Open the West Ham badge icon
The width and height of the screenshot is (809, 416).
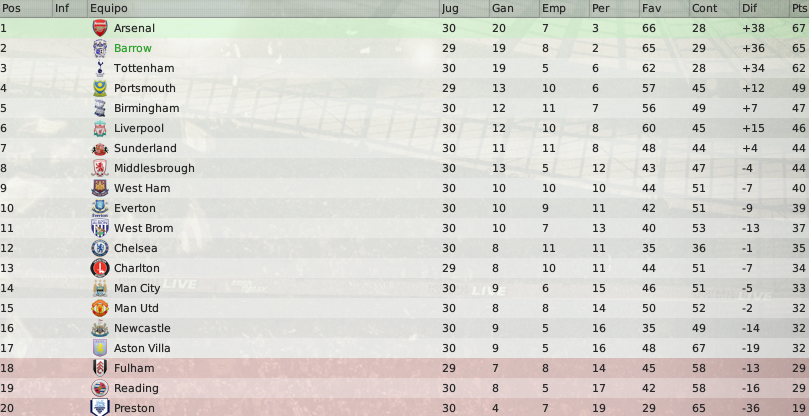[100, 188]
